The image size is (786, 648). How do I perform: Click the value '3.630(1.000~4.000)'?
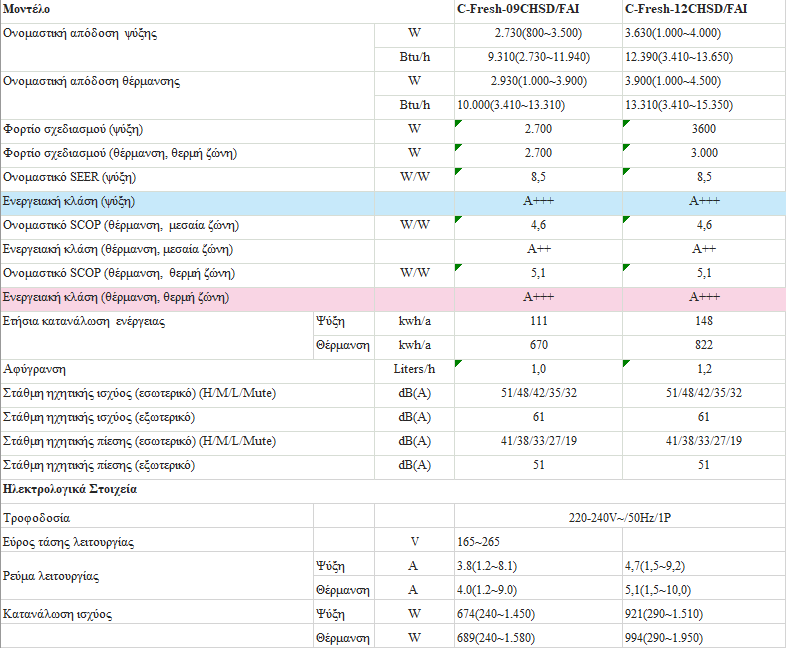[x=673, y=33]
